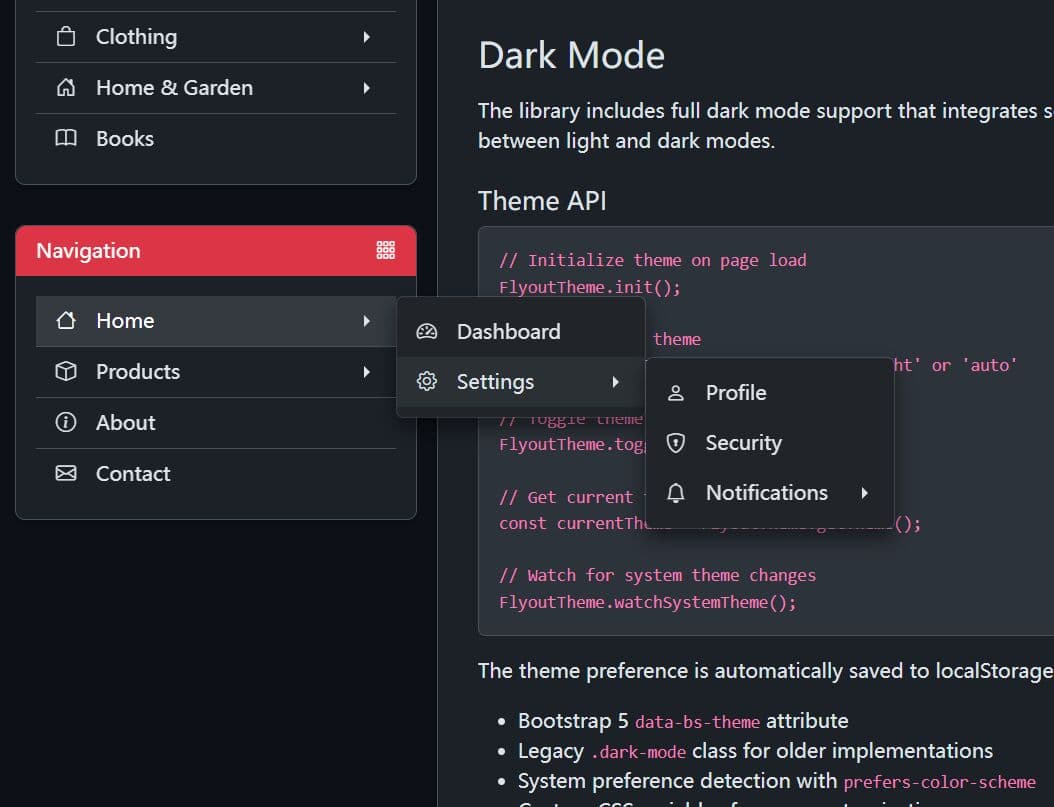Click the bell icon next to Notifications

(x=677, y=492)
